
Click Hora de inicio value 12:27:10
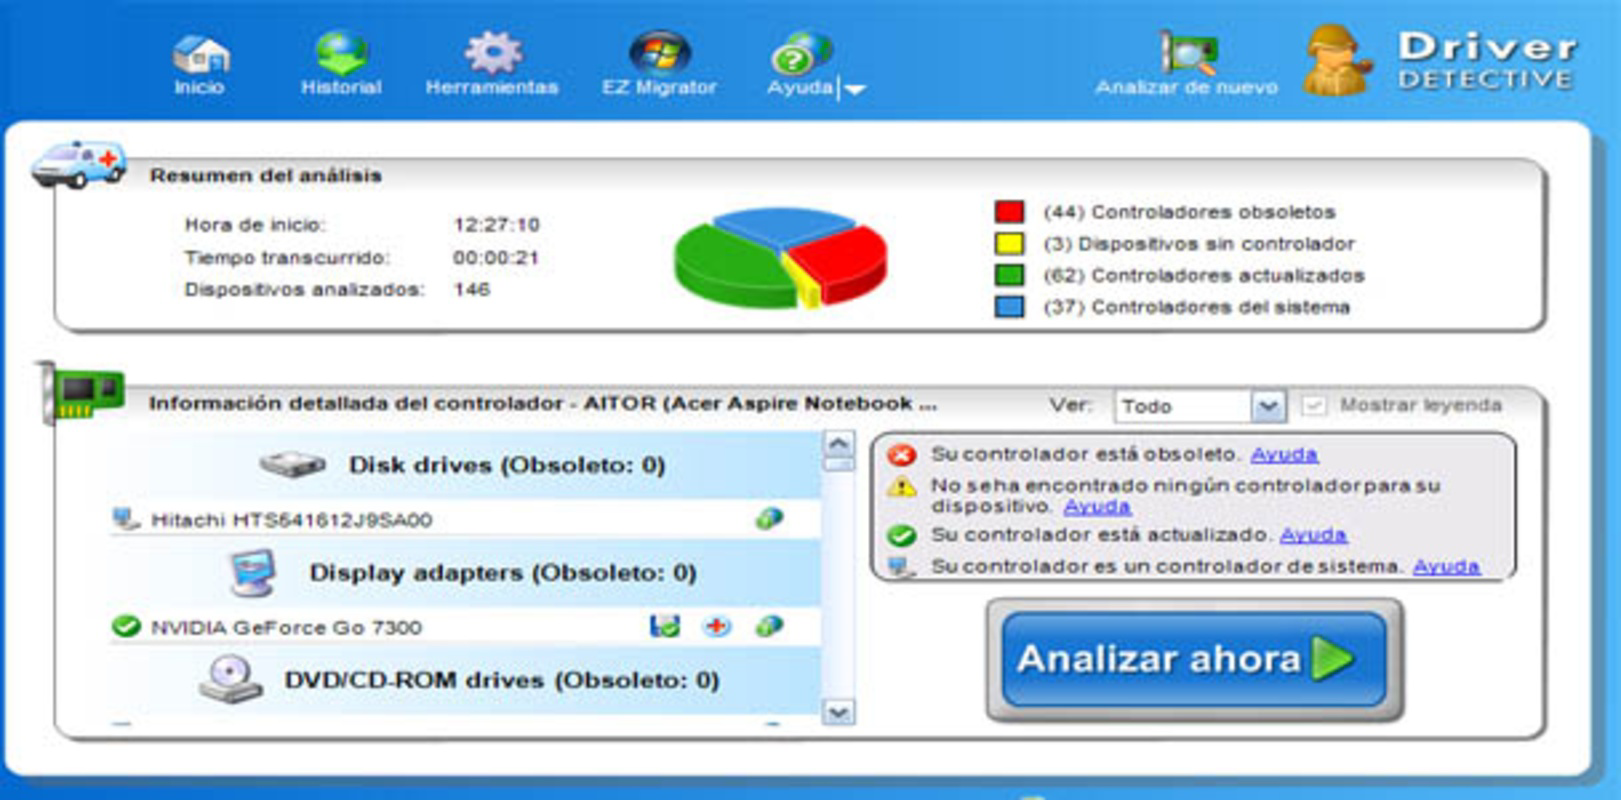tap(496, 224)
